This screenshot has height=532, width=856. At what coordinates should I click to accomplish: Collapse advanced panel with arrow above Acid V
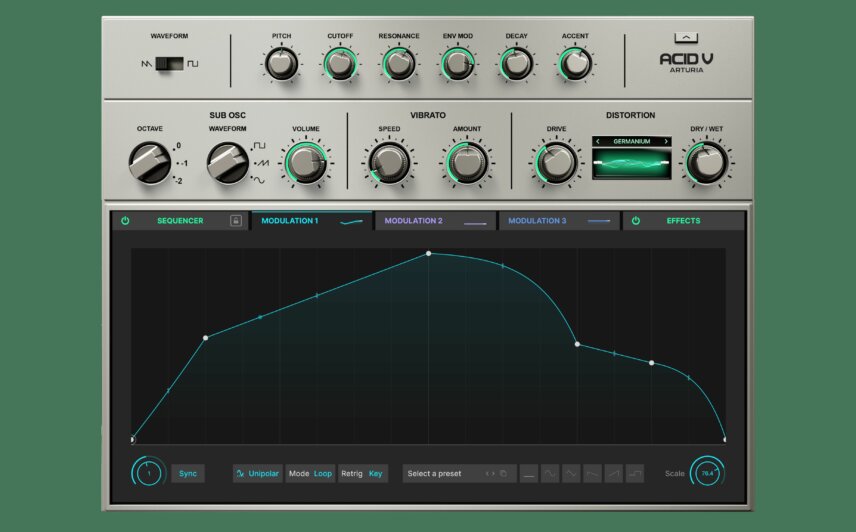pyautogui.click(x=686, y=38)
